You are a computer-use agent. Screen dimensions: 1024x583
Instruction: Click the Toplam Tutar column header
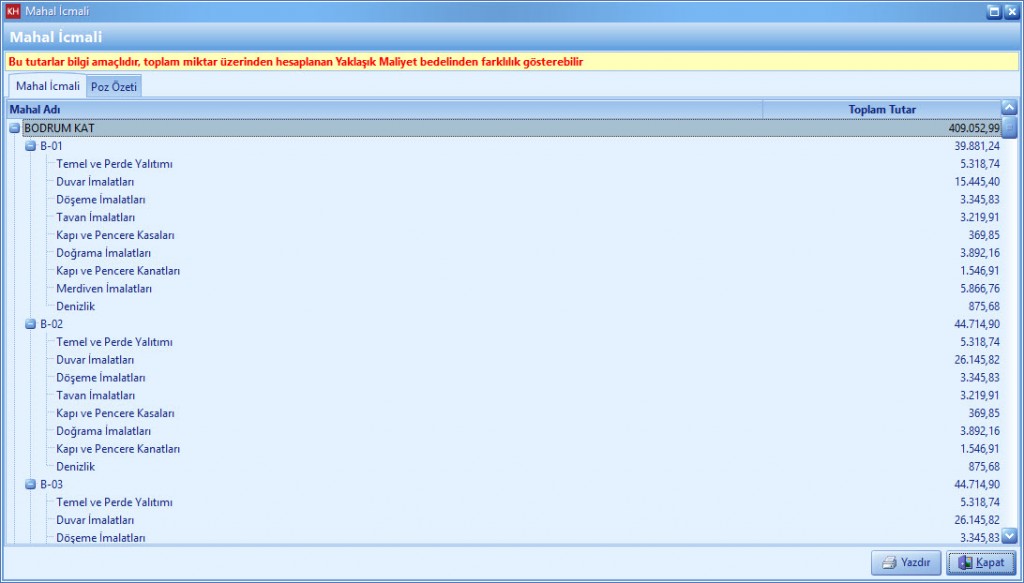click(x=881, y=109)
